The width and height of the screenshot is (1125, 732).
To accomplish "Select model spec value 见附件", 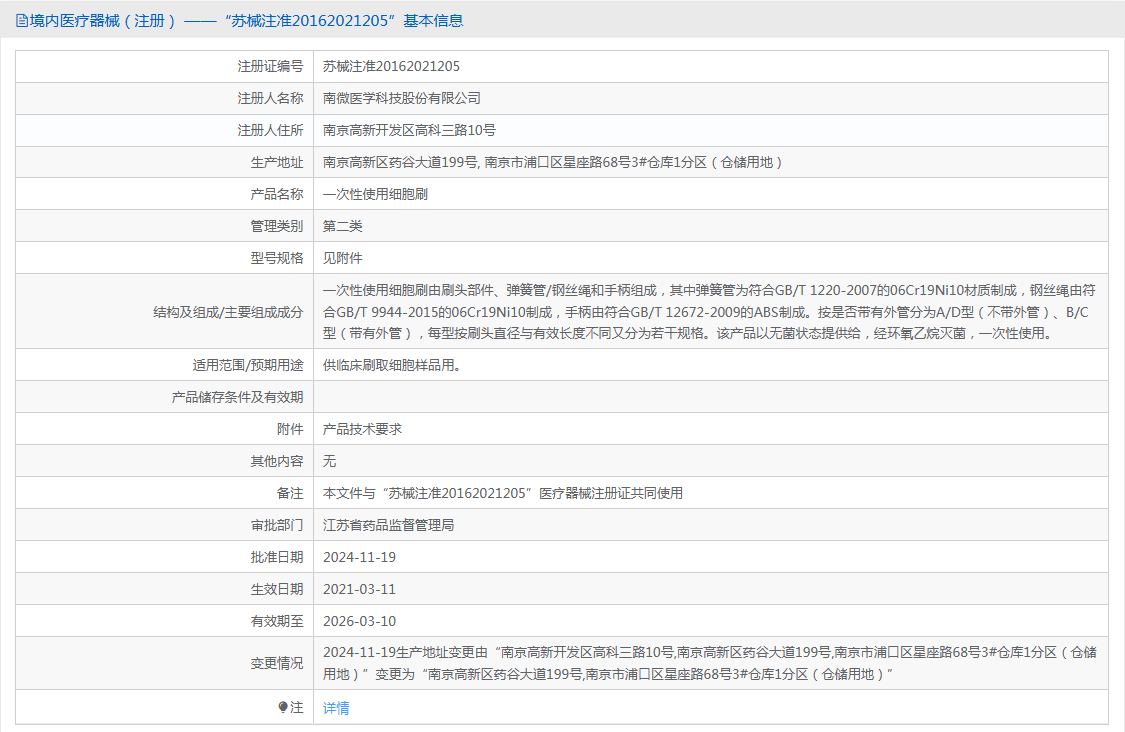I will point(342,258).
